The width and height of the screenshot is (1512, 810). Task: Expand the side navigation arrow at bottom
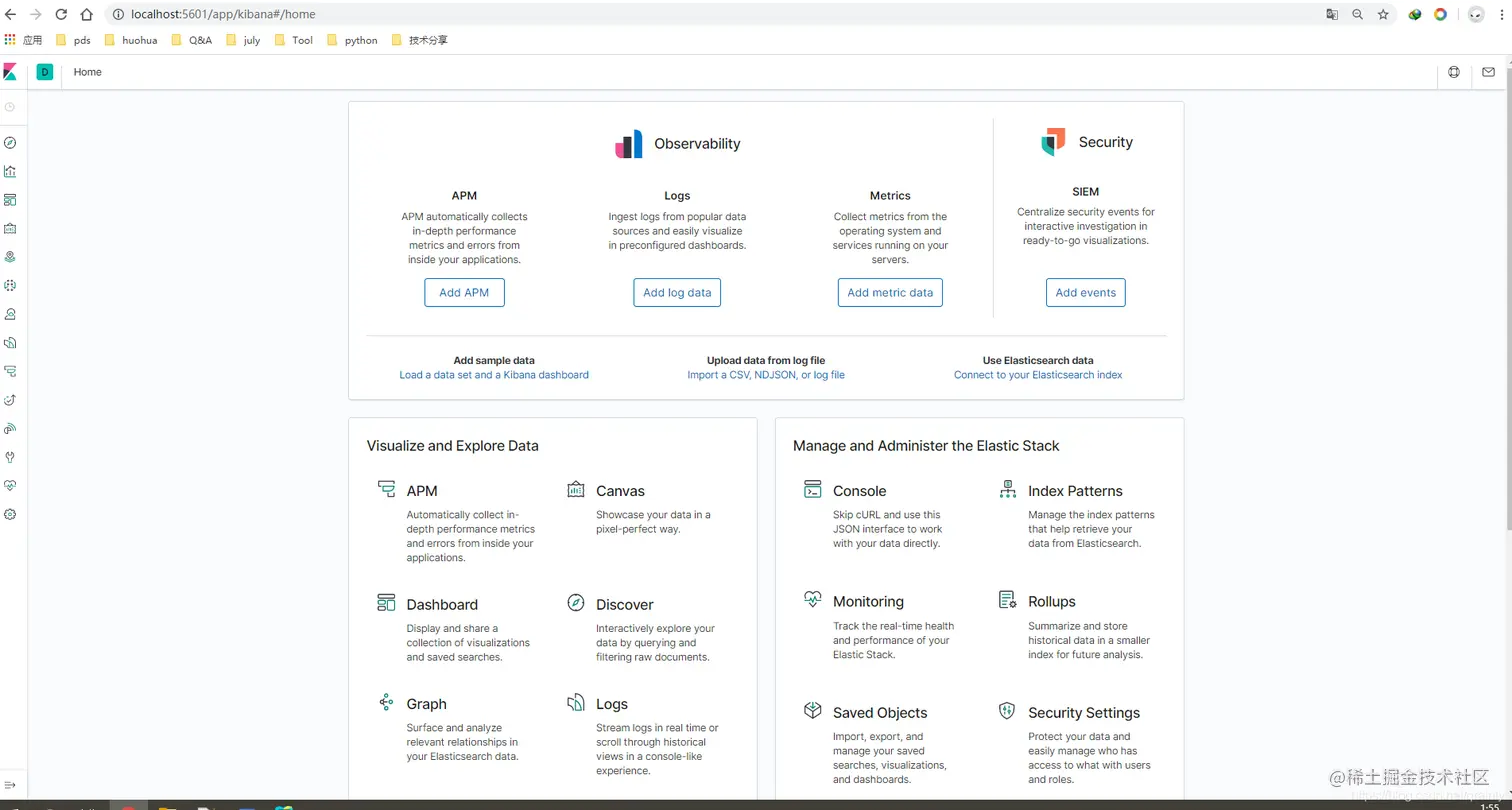pos(10,785)
